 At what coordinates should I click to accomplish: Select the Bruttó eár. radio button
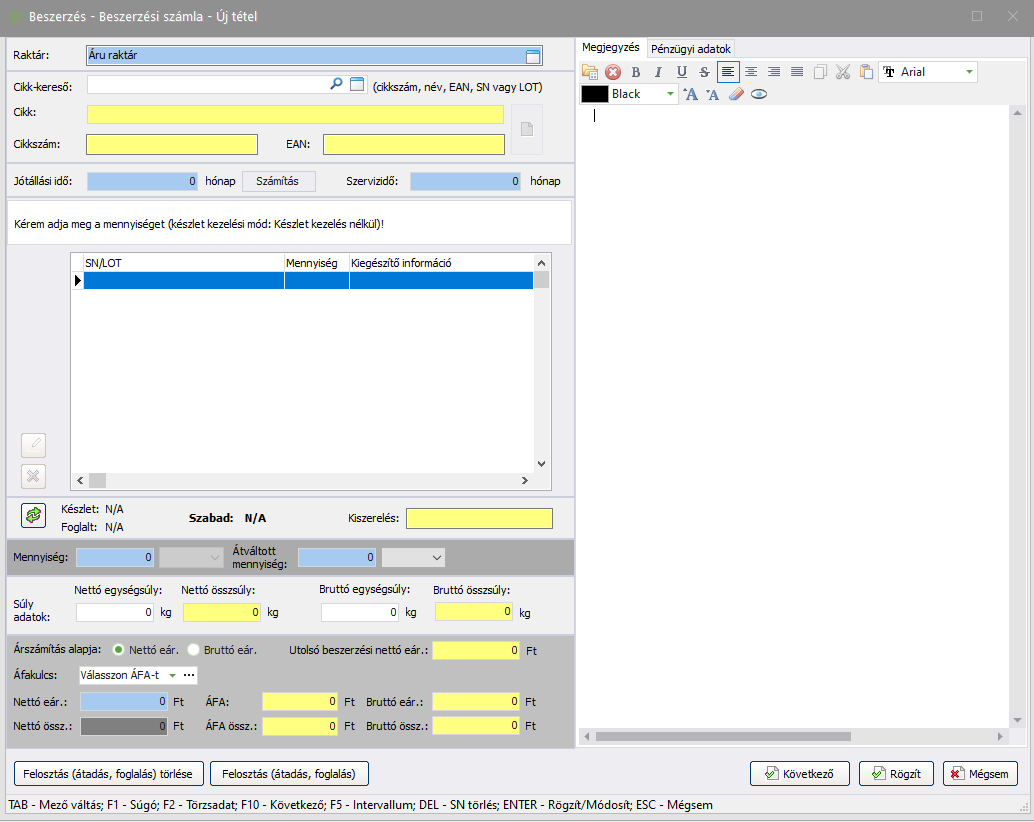click(194, 650)
